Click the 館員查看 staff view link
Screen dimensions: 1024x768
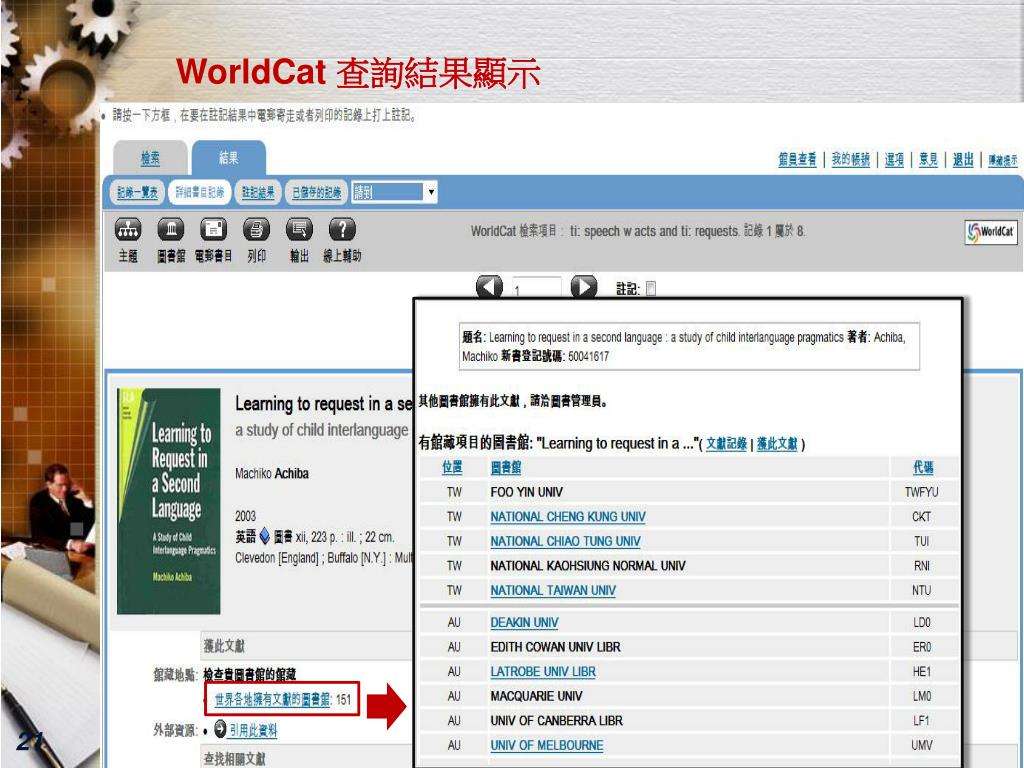pos(797,159)
